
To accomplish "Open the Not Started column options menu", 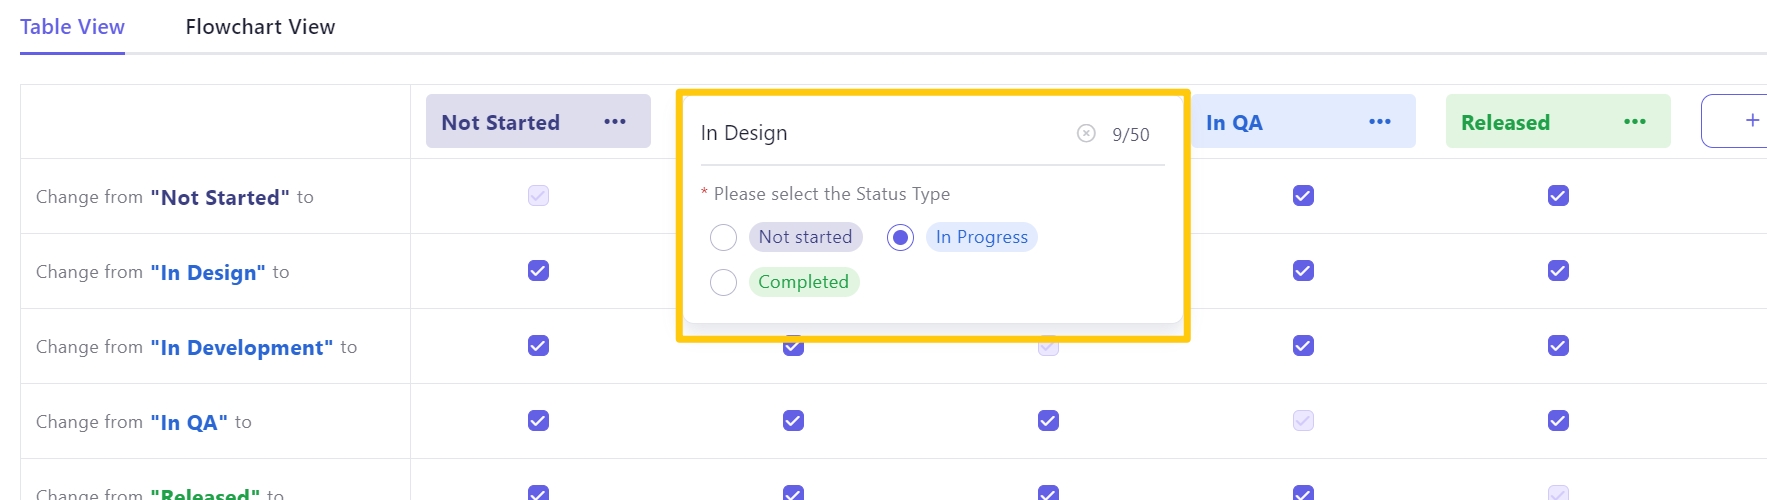I will 615,122.
